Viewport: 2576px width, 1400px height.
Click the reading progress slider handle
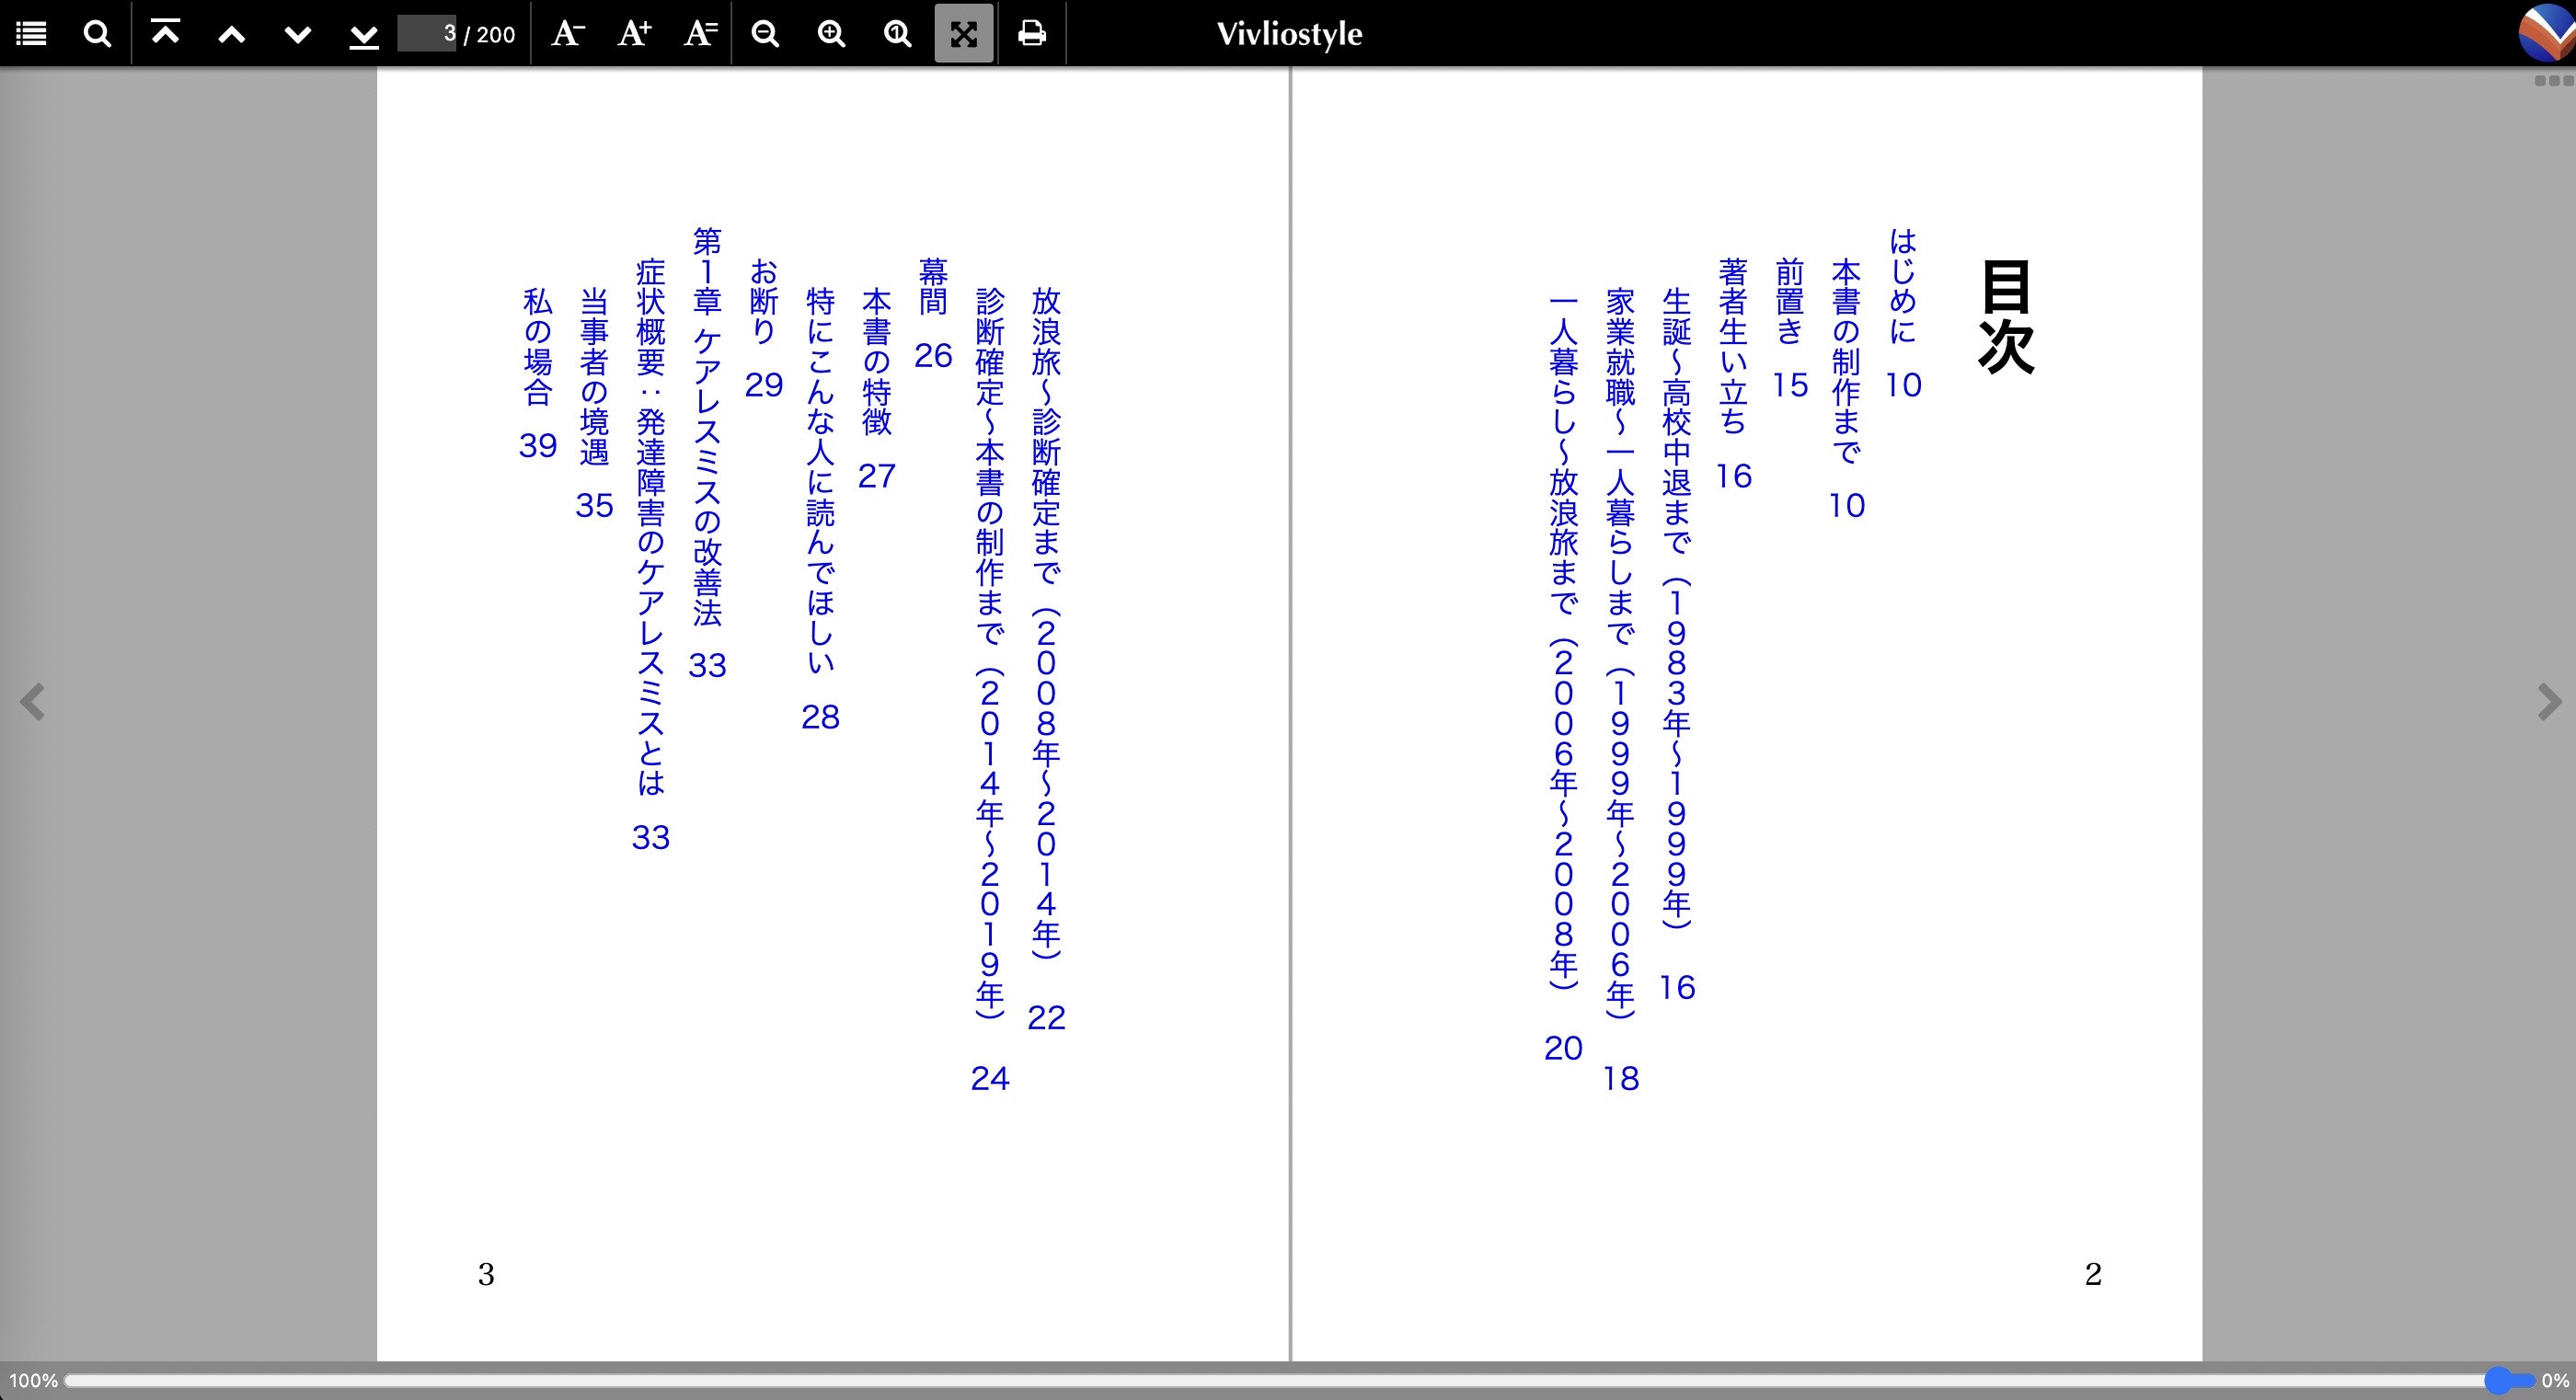pyautogui.click(x=2498, y=1381)
